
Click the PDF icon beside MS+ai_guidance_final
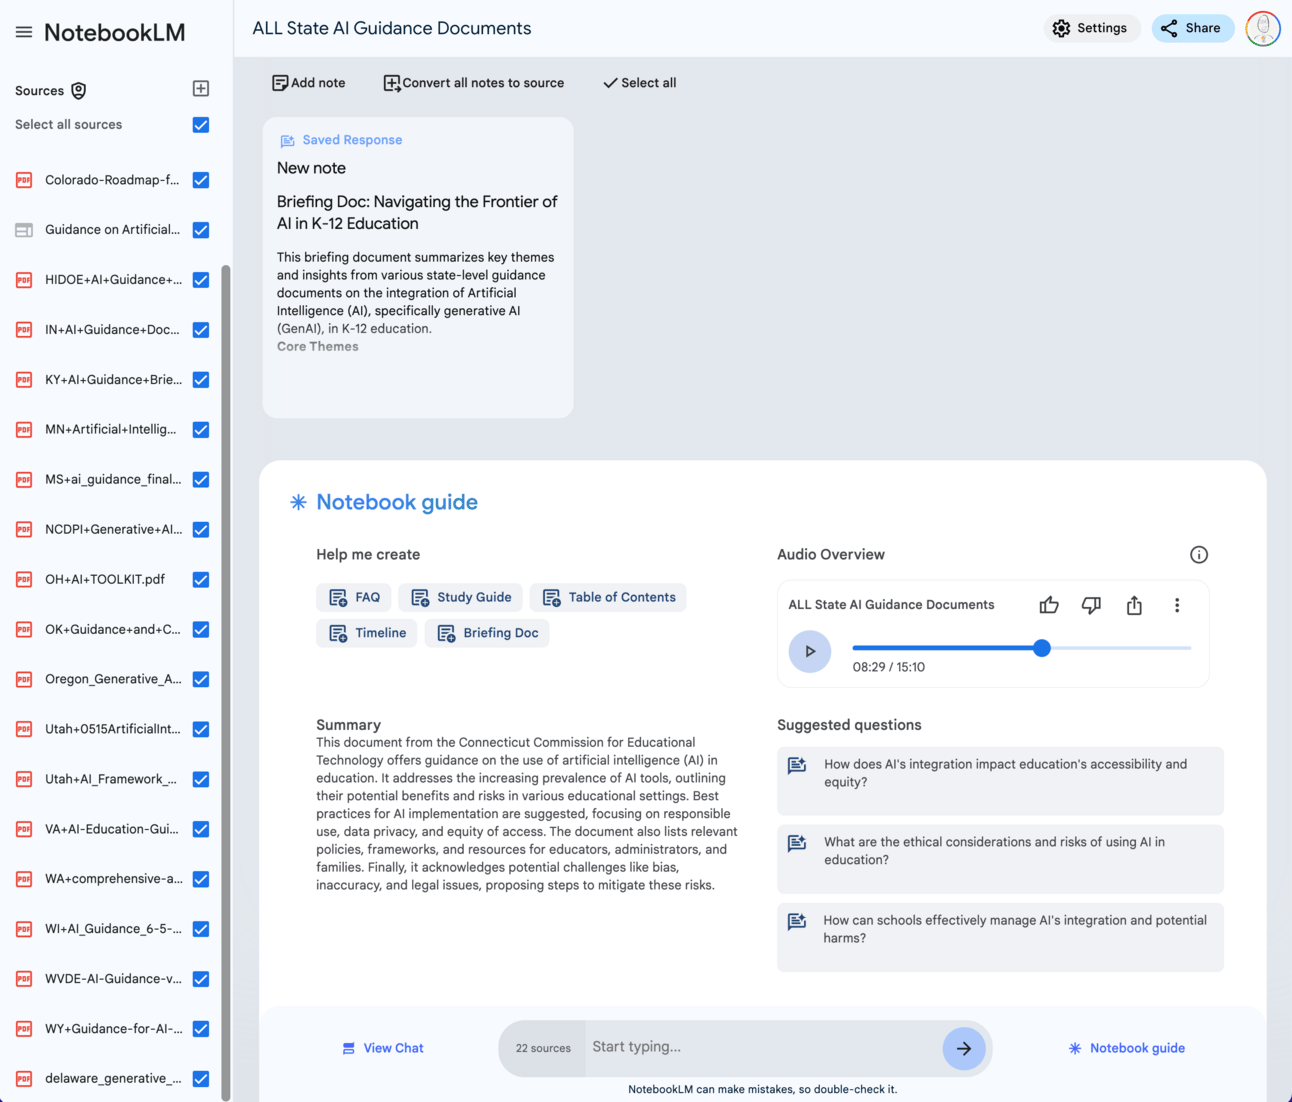click(24, 479)
